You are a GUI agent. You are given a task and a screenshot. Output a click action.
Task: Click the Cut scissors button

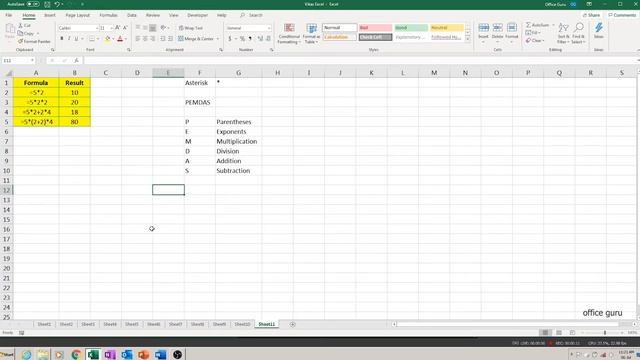tap(25, 25)
